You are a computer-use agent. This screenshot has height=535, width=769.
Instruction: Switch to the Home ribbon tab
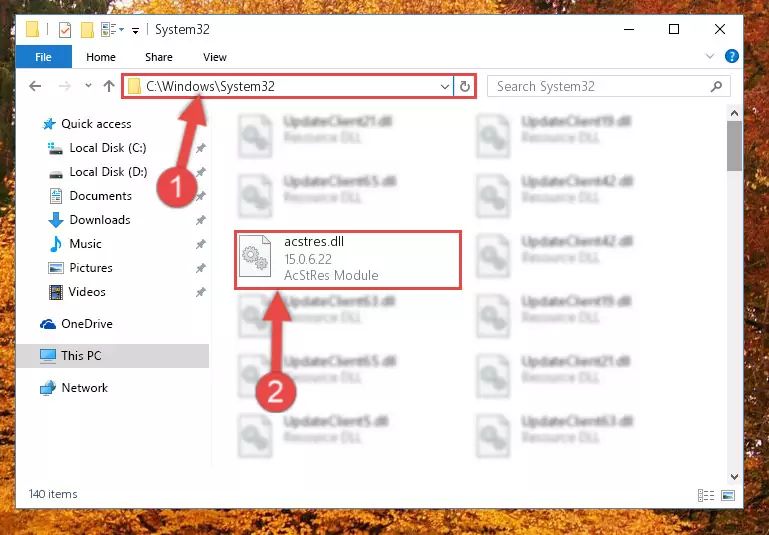coord(101,57)
